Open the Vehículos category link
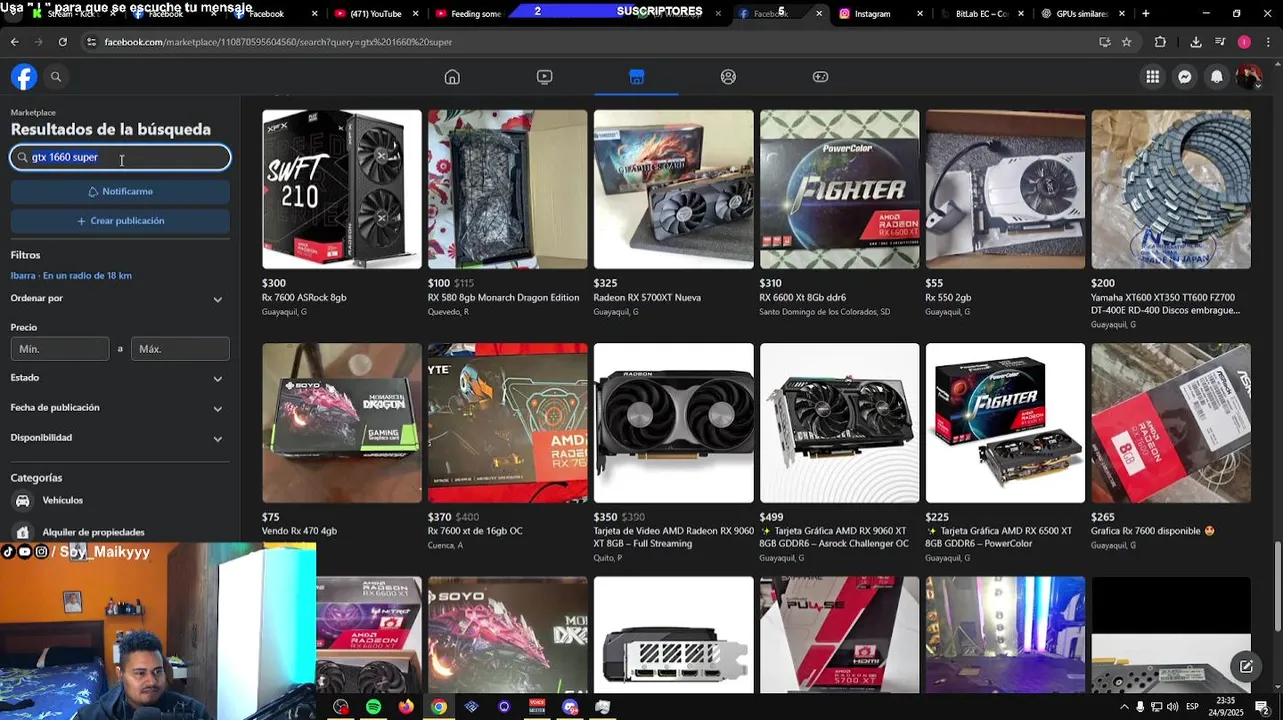This screenshot has width=1283, height=720. (62, 500)
